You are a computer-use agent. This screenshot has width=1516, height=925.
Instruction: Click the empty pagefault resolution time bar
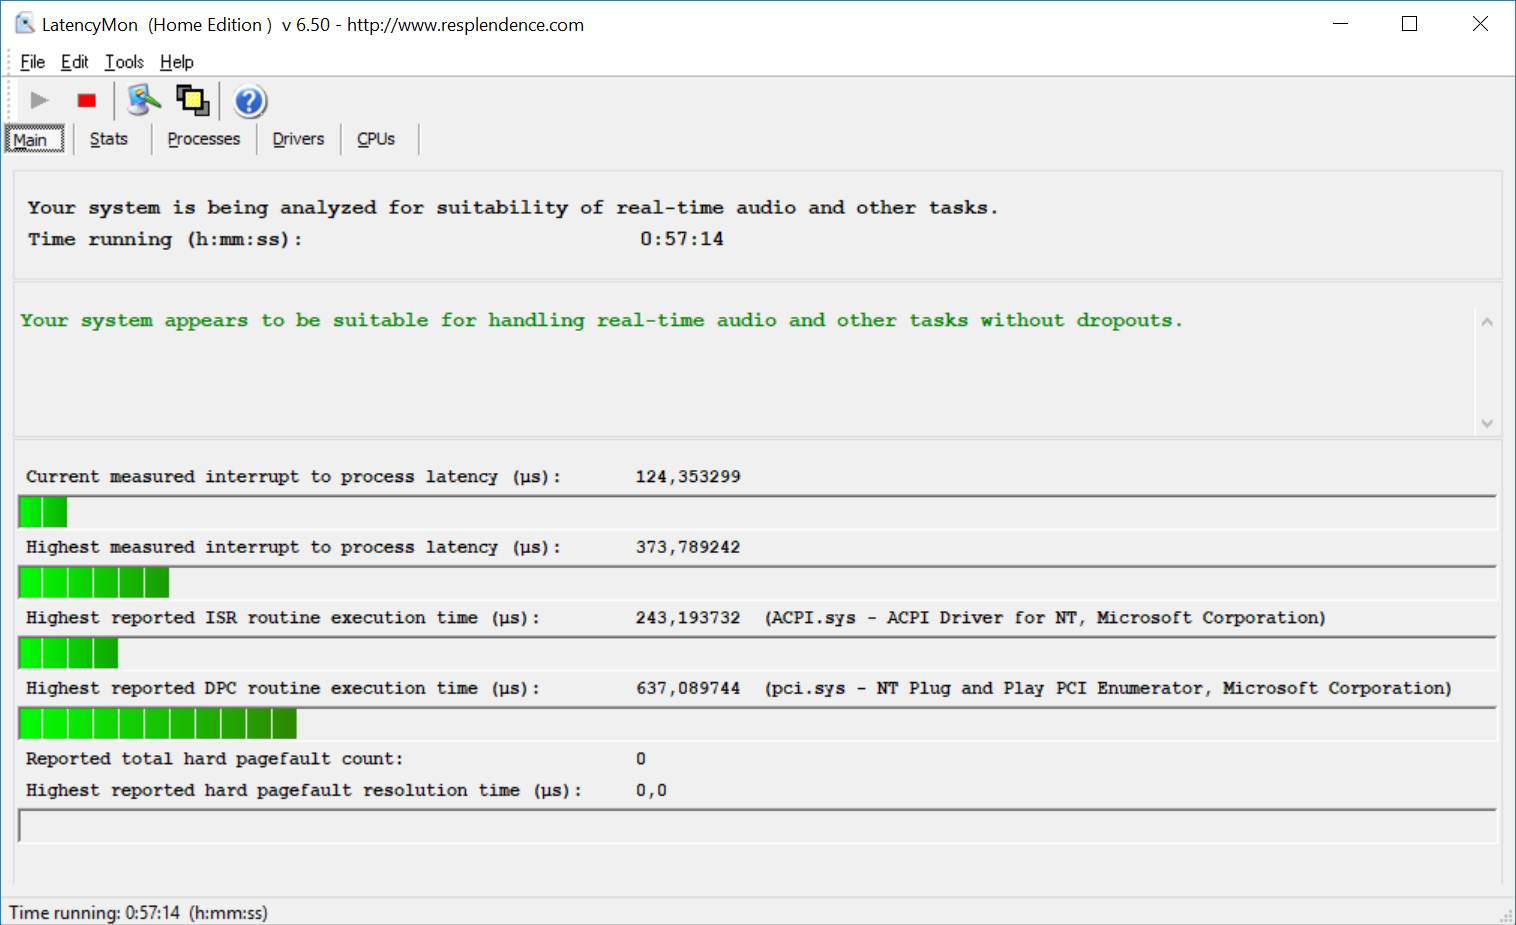(x=757, y=826)
